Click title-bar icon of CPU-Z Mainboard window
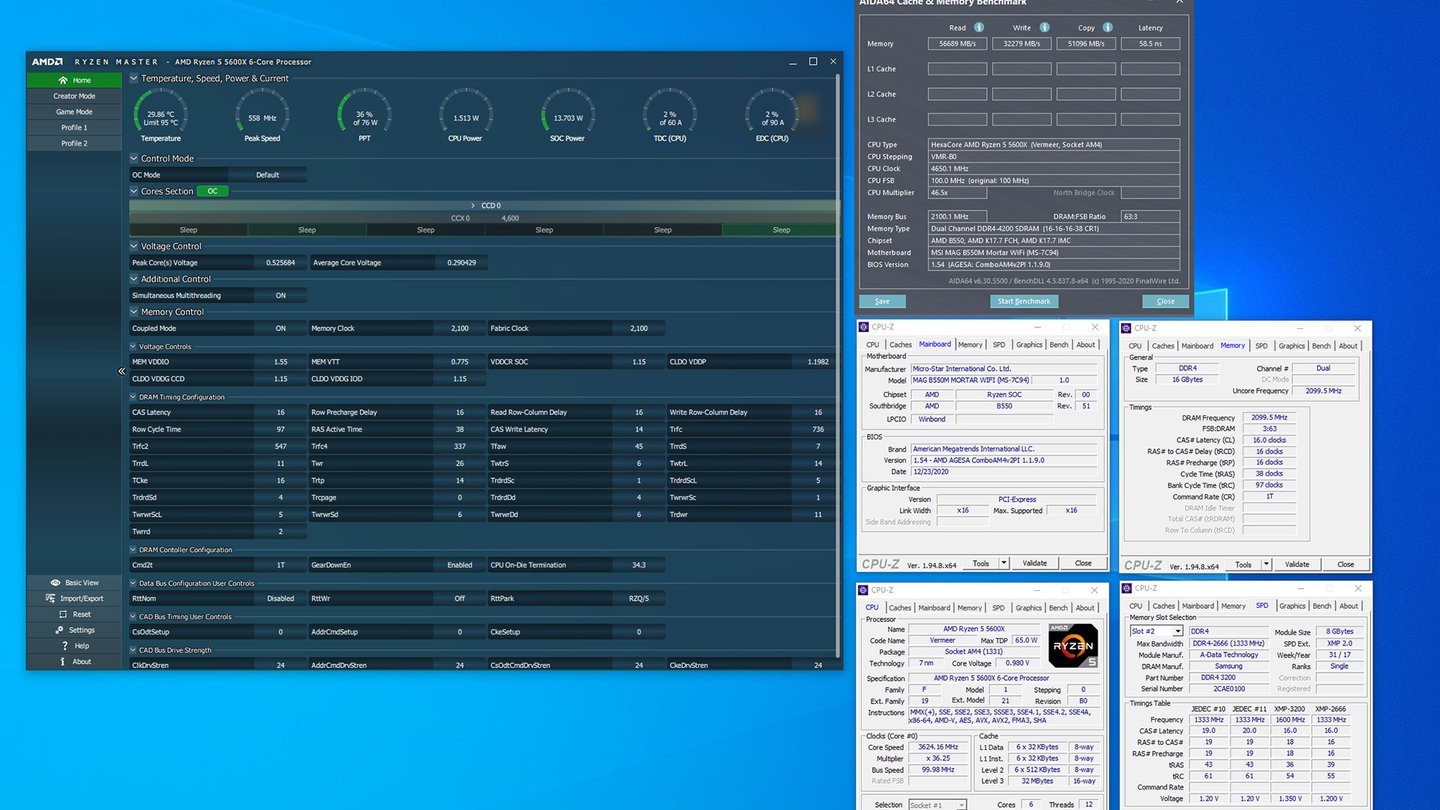 [x=865, y=327]
